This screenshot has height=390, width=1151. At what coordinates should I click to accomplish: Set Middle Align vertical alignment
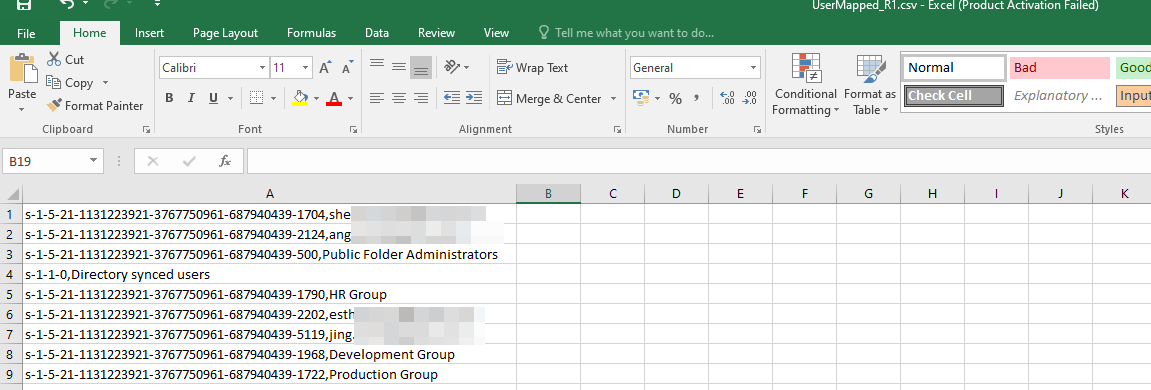399,67
